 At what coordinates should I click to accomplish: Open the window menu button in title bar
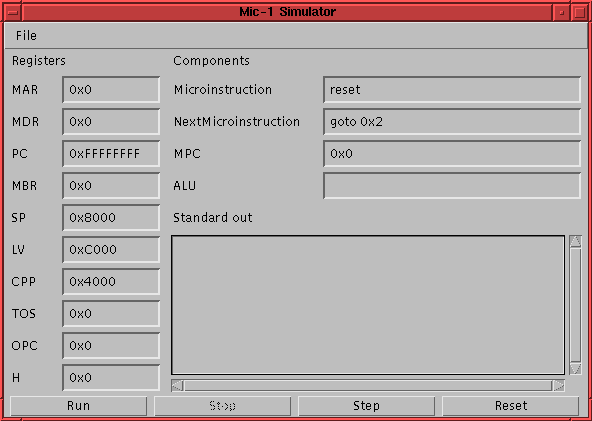13,12
